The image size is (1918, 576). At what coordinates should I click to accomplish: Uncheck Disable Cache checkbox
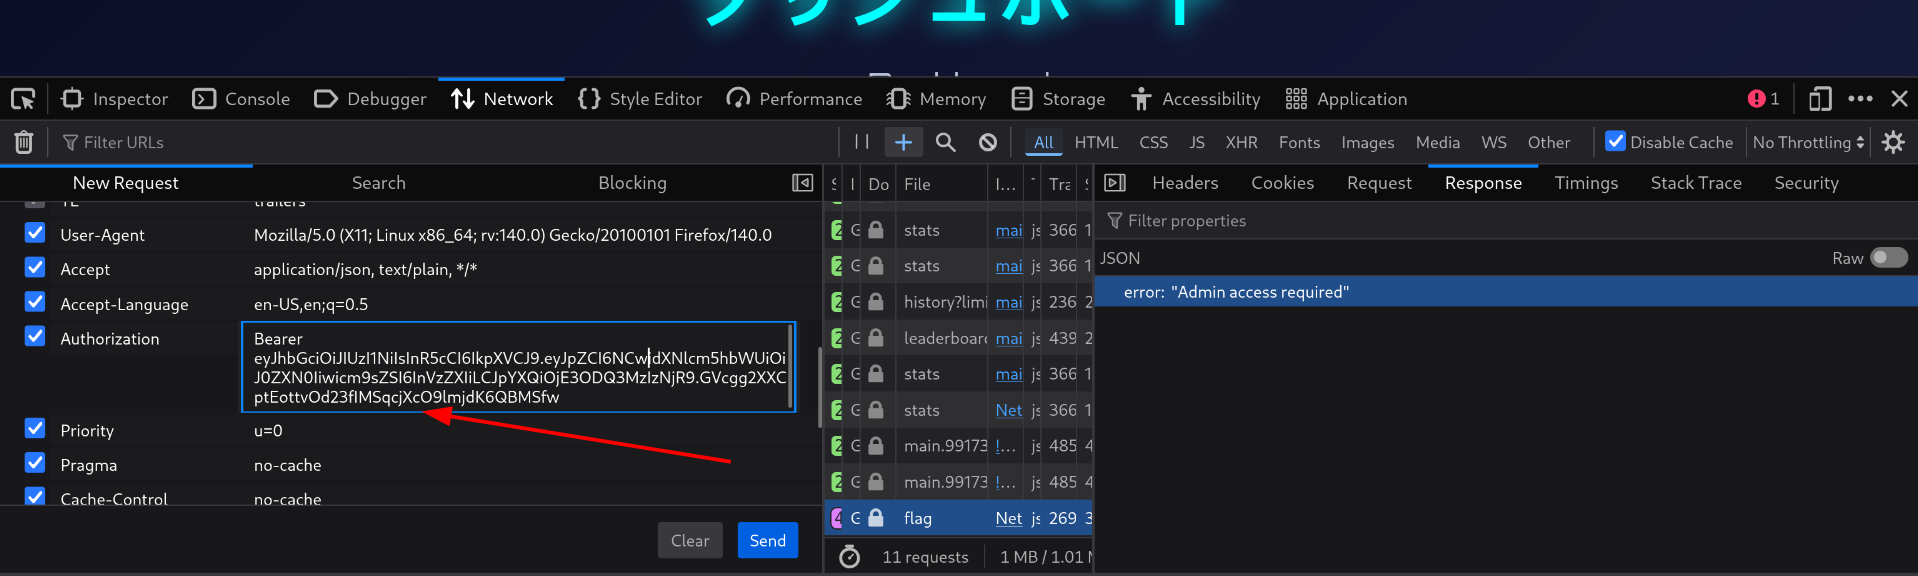(1615, 141)
